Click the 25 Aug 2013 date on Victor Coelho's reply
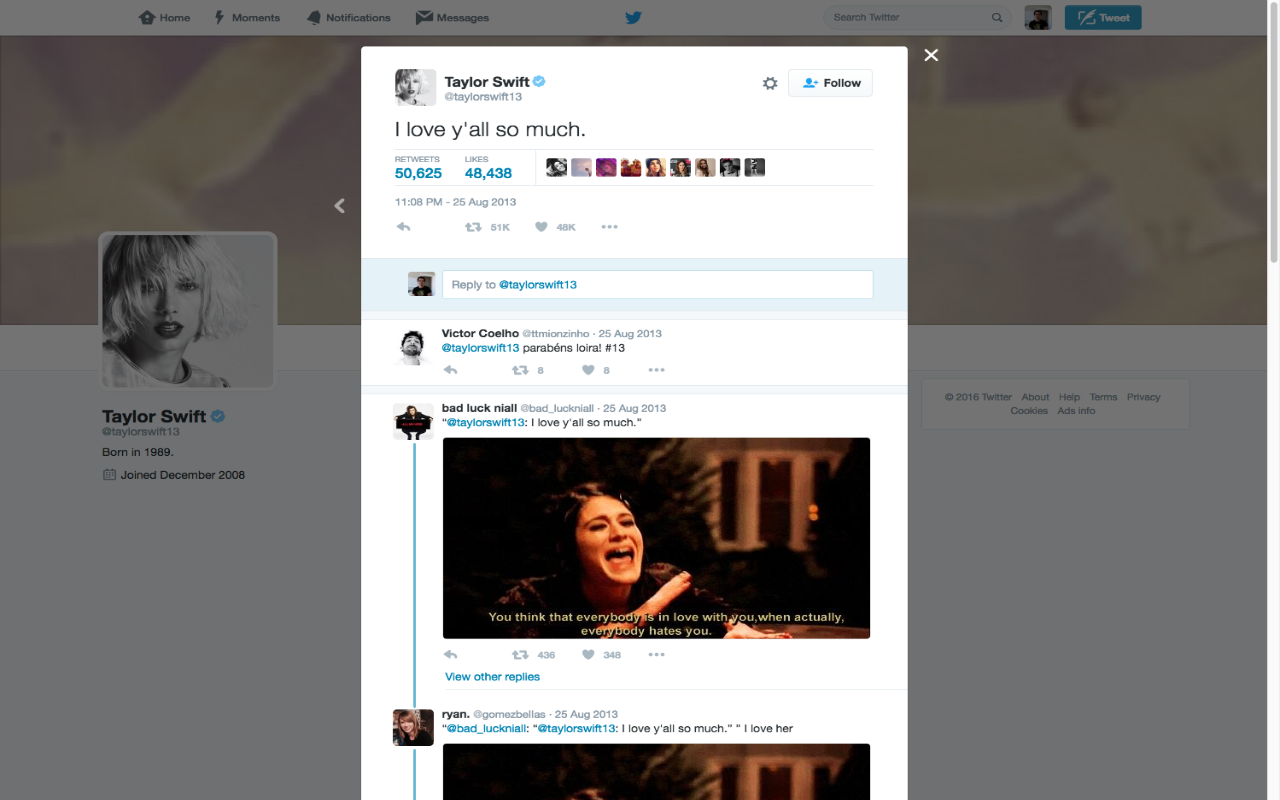 point(630,333)
